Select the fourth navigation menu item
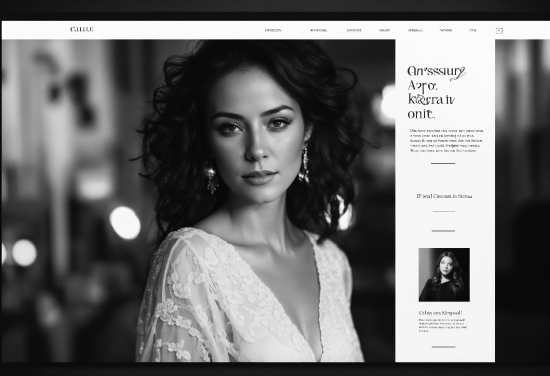Viewport: 550px width, 376px height. (x=384, y=30)
